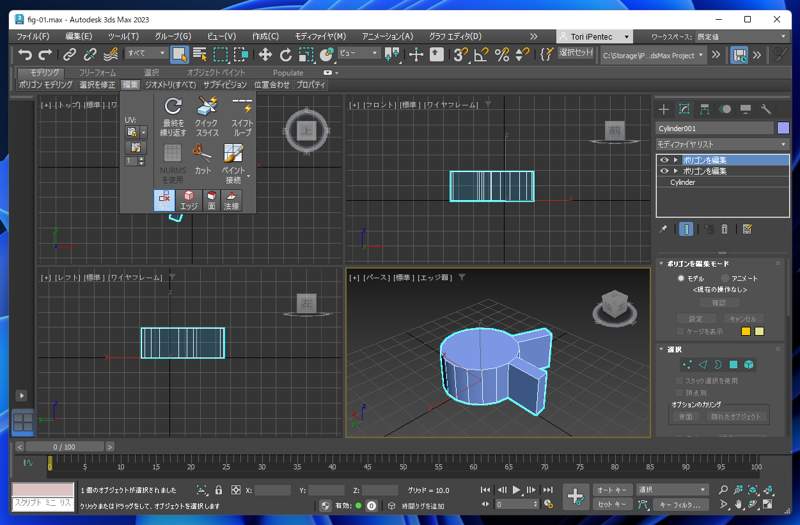Activate the Select and Link tool
800x525 pixels.
tap(69, 54)
